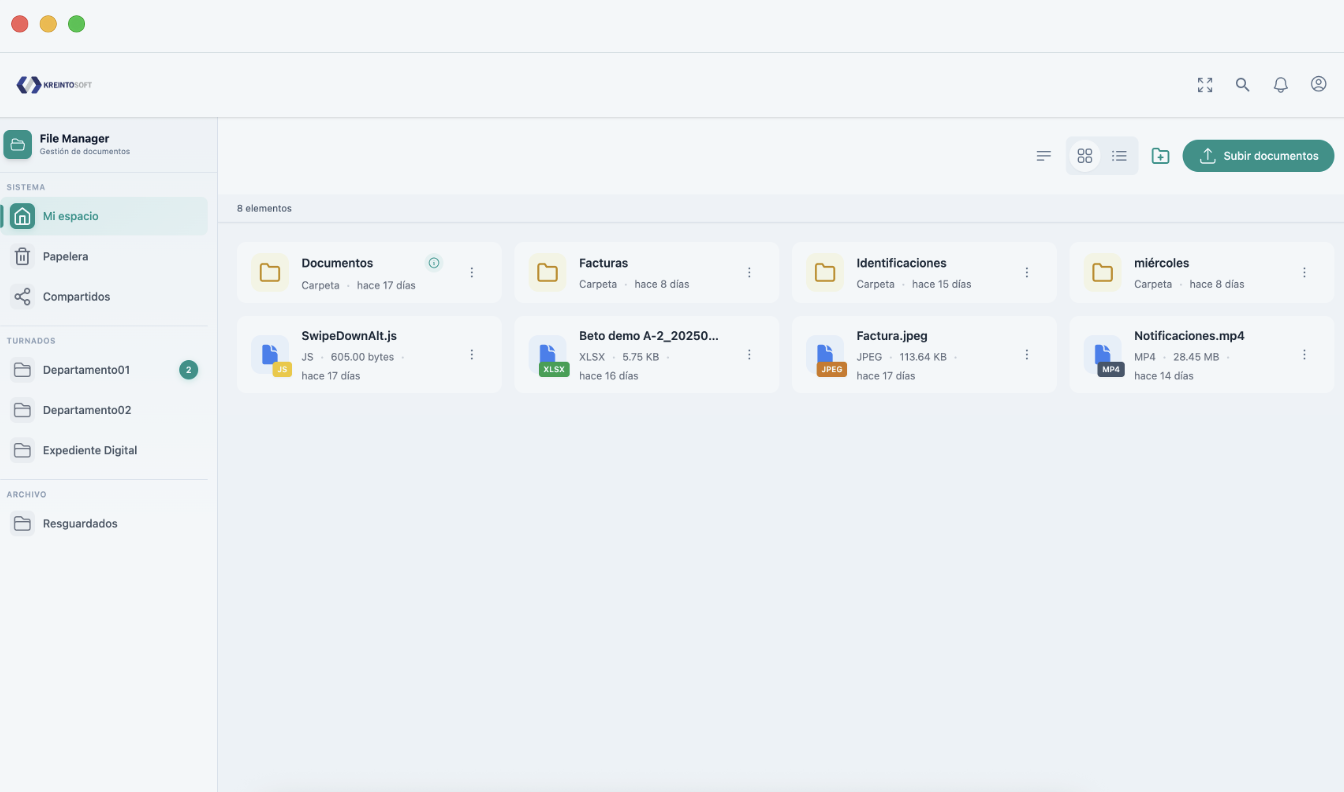Image resolution: width=1344 pixels, height=792 pixels.
Task: Open the notifications bell
Action: pos(1280,85)
